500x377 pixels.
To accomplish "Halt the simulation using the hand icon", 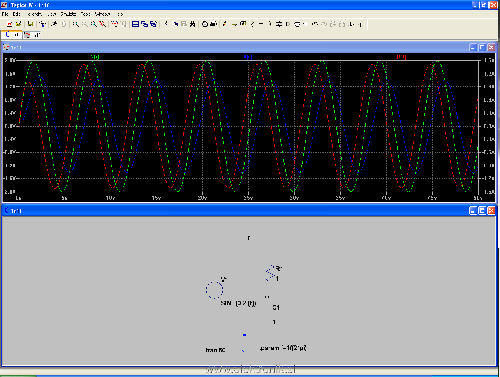I will click(x=64, y=24).
